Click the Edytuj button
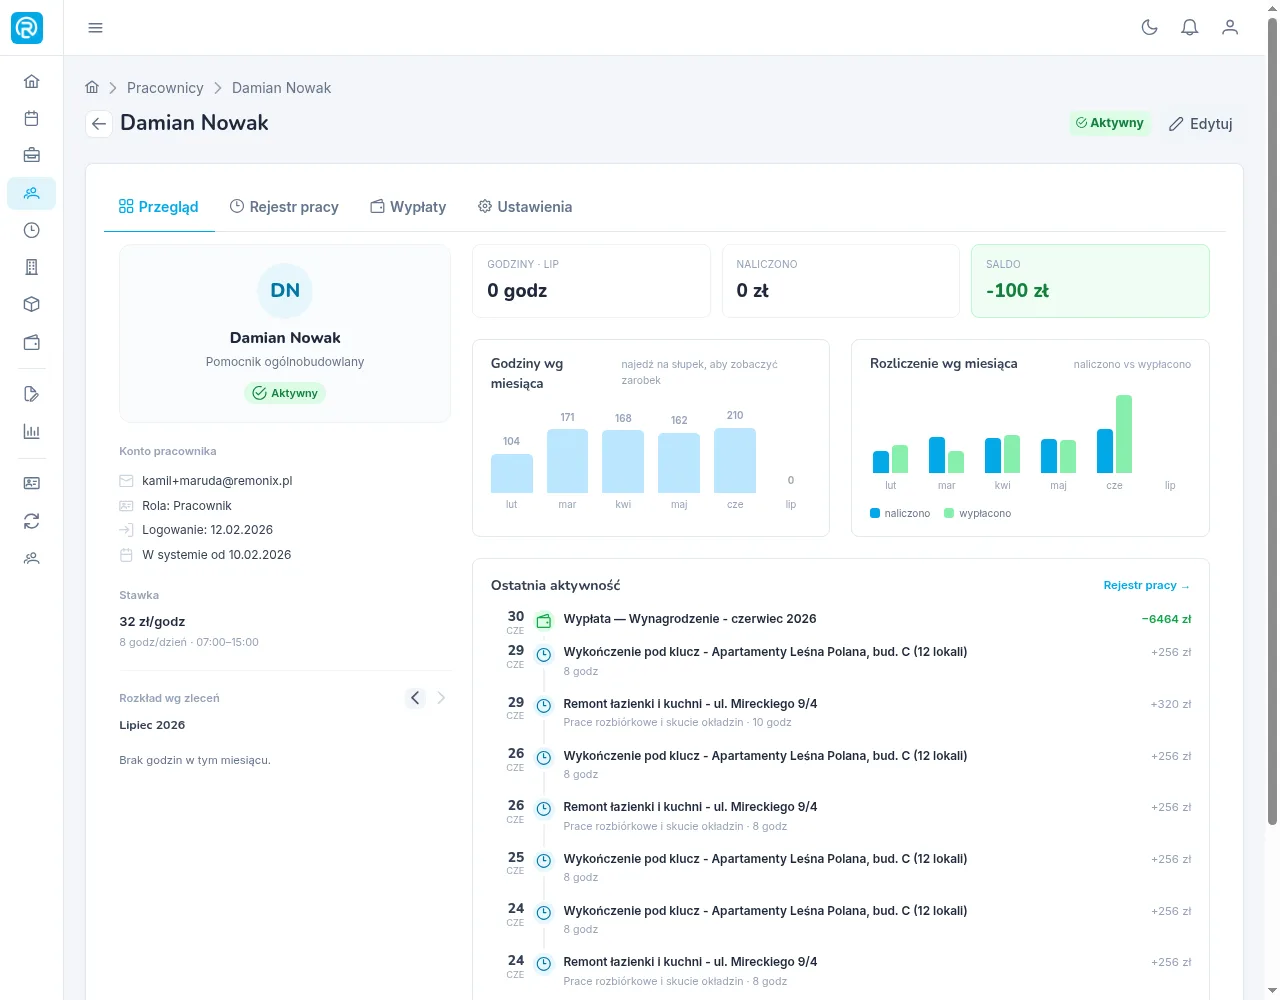Screen dimensions: 1280x1000 [x=1201, y=124]
